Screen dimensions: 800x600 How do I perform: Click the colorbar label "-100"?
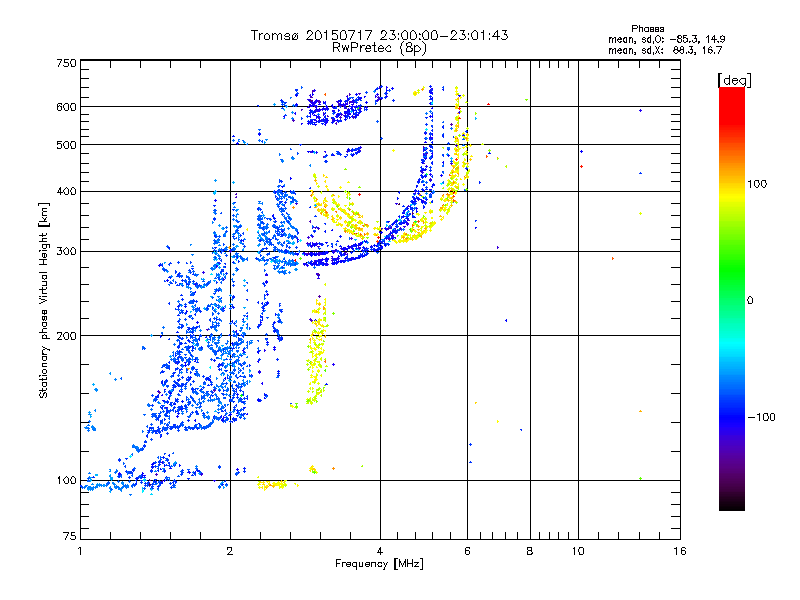tap(761, 417)
